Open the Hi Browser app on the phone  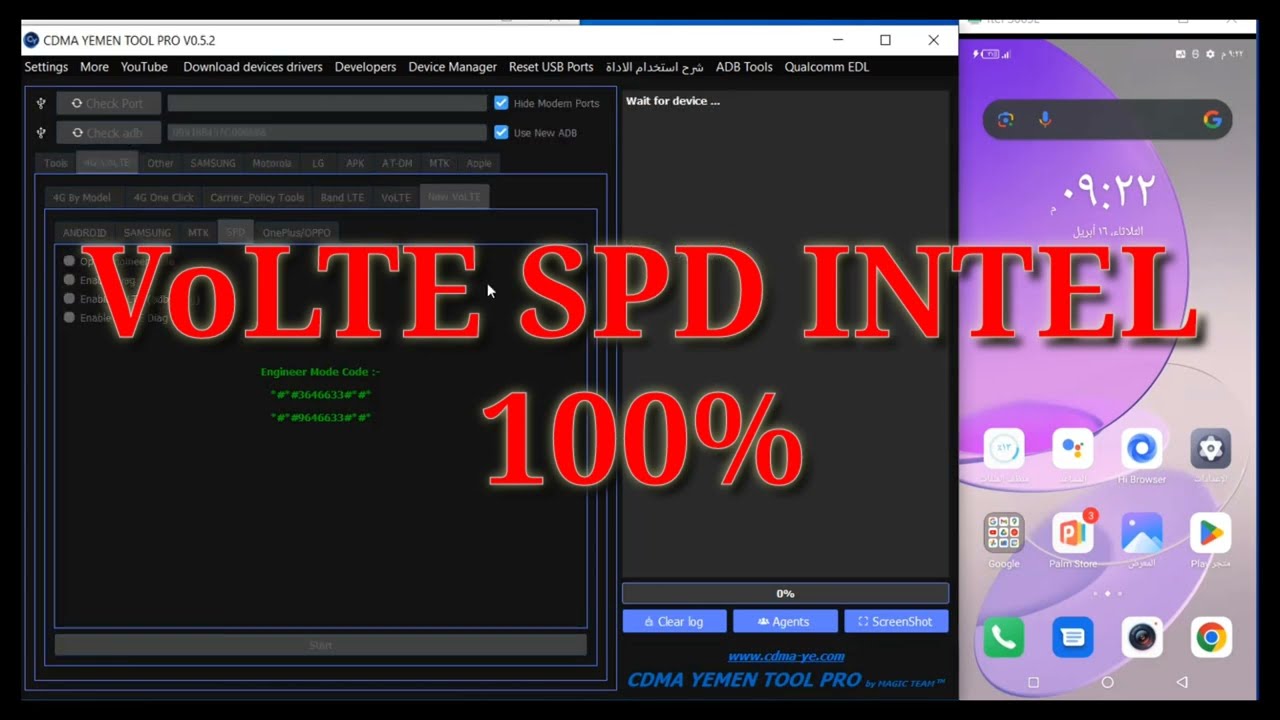[x=1141, y=448]
